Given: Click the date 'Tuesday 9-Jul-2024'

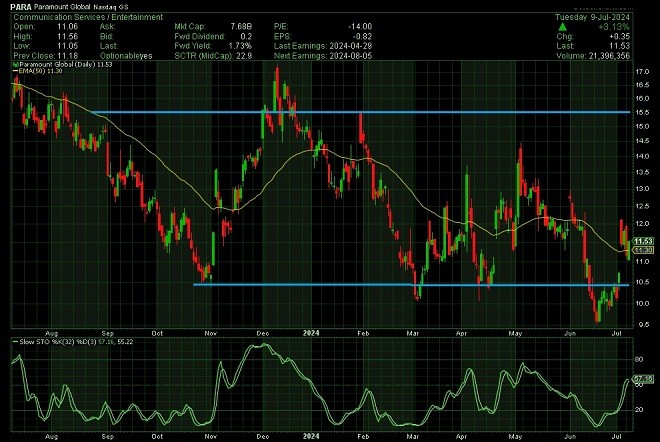Looking at the screenshot, I should click(592, 17).
